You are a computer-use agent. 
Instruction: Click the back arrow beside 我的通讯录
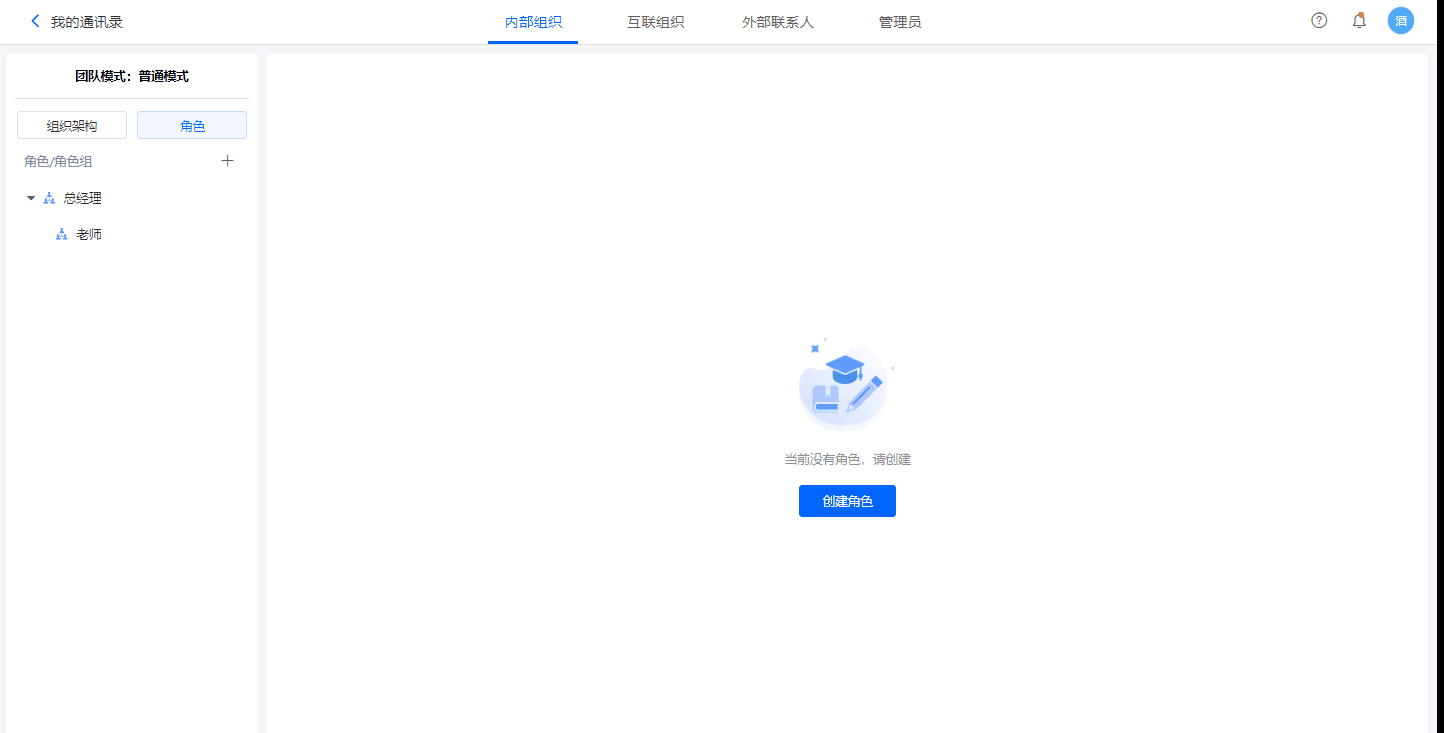[x=36, y=21]
